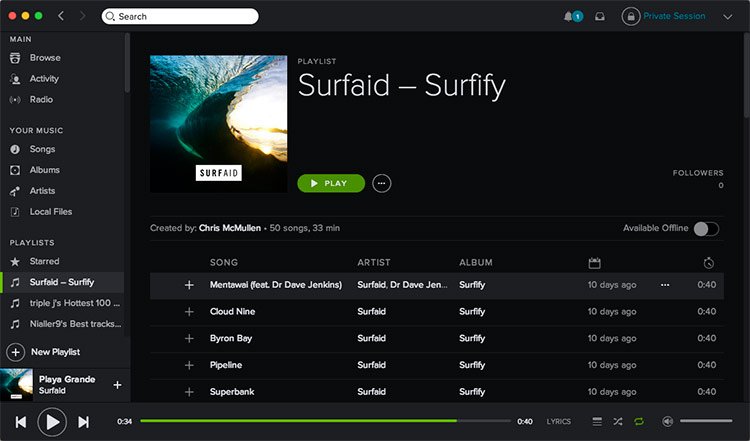The width and height of the screenshot is (750, 441).
Task: Expand the account dropdown chevron
Action: [x=728, y=17]
